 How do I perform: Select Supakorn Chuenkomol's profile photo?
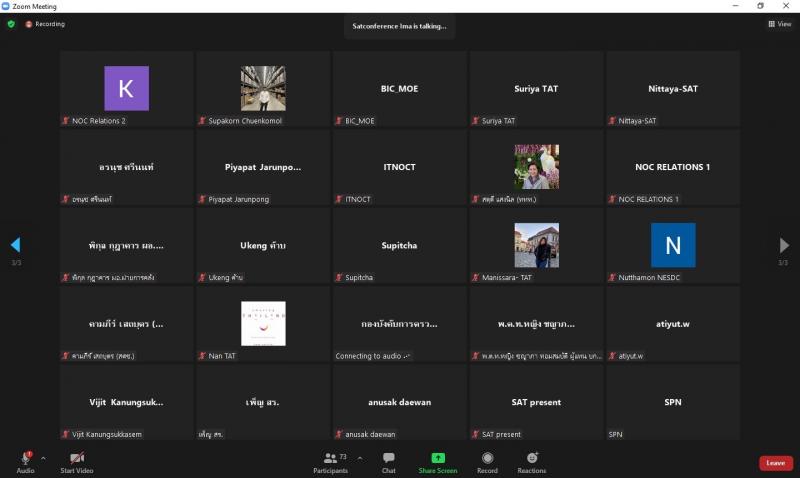click(263, 88)
